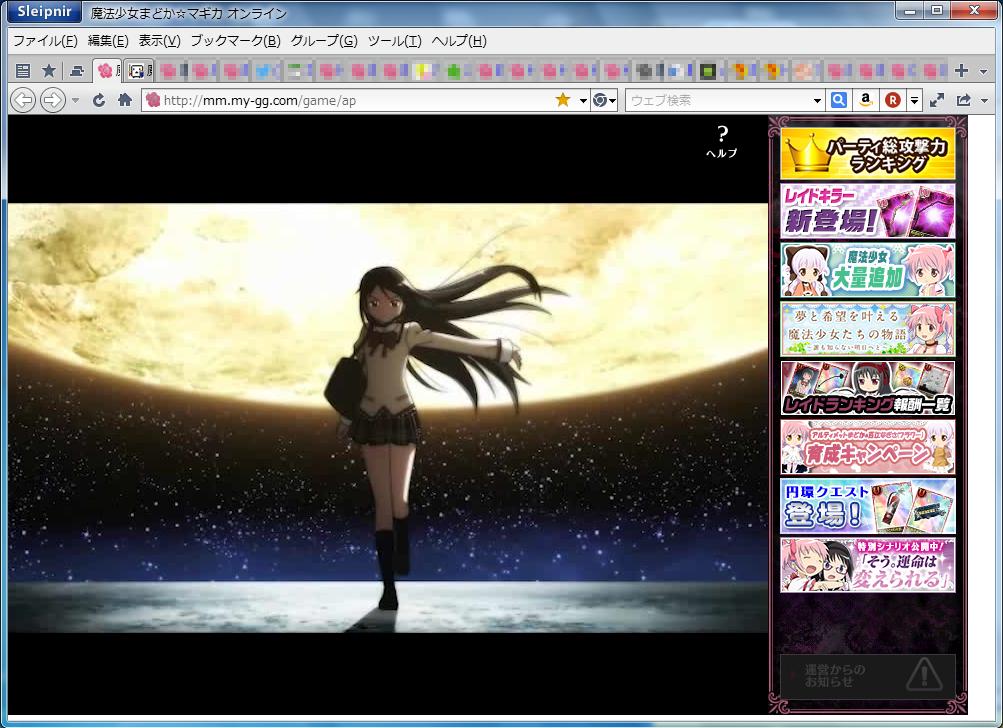Screen dimensions: 1003x728
Task: Open the ツール(T) menu
Action: tap(395, 41)
